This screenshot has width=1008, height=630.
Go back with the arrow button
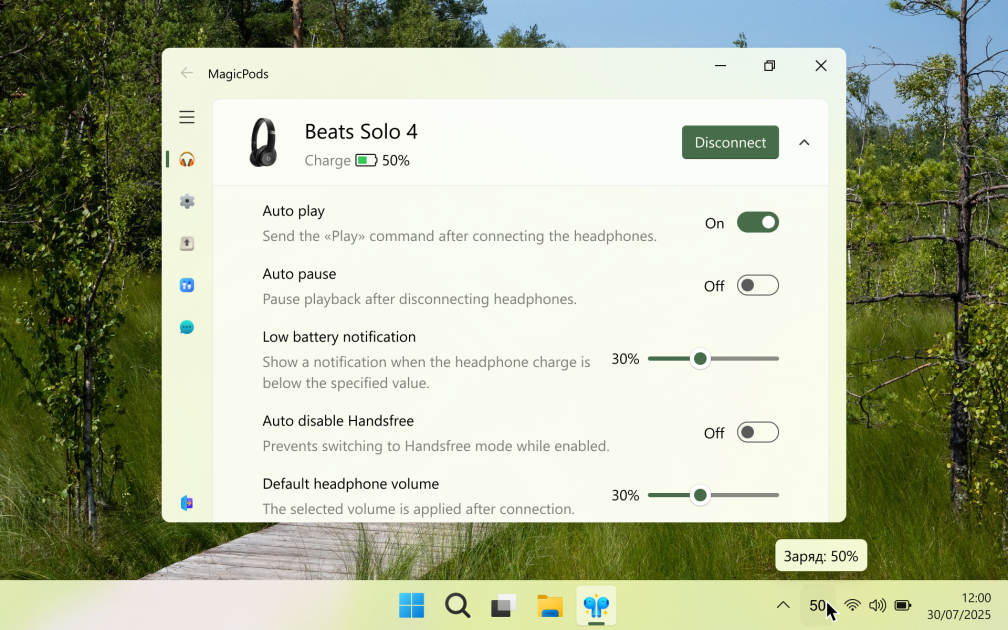pos(186,73)
